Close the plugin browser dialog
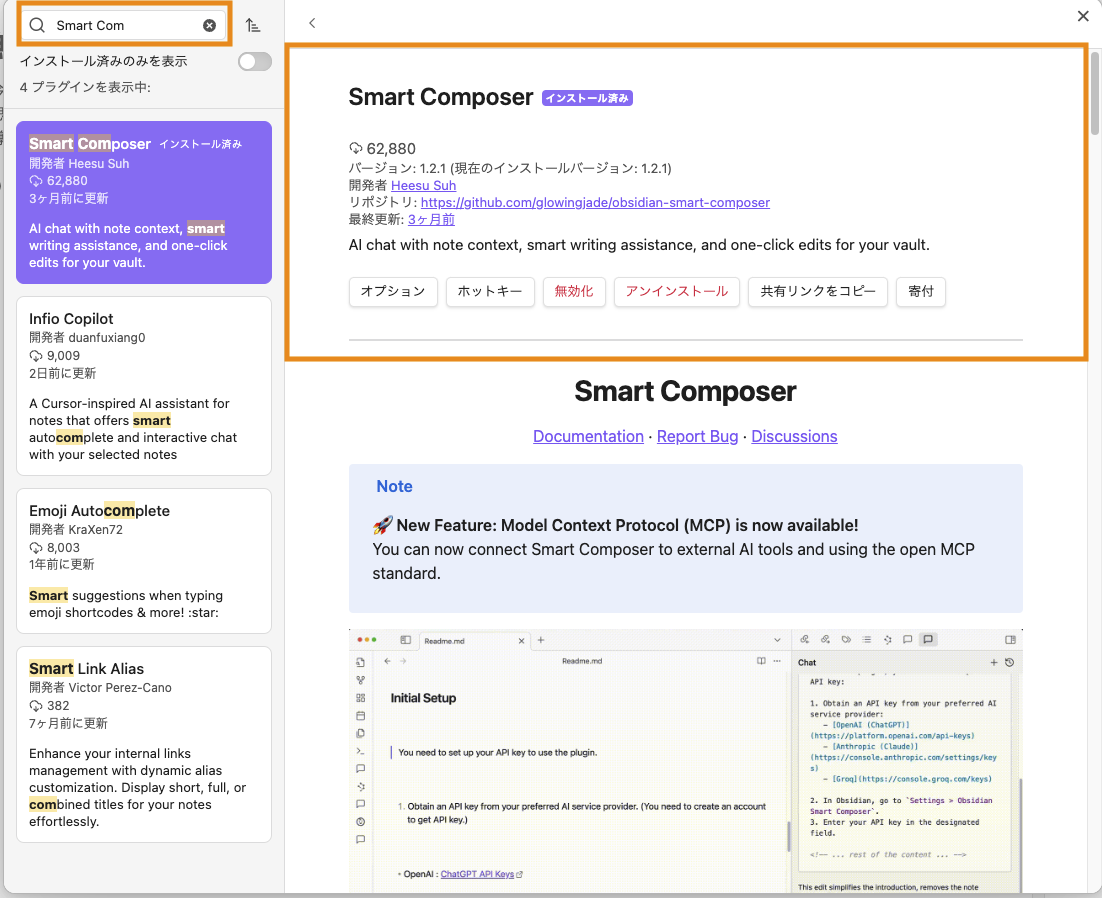The image size is (1102, 898). (x=1083, y=16)
